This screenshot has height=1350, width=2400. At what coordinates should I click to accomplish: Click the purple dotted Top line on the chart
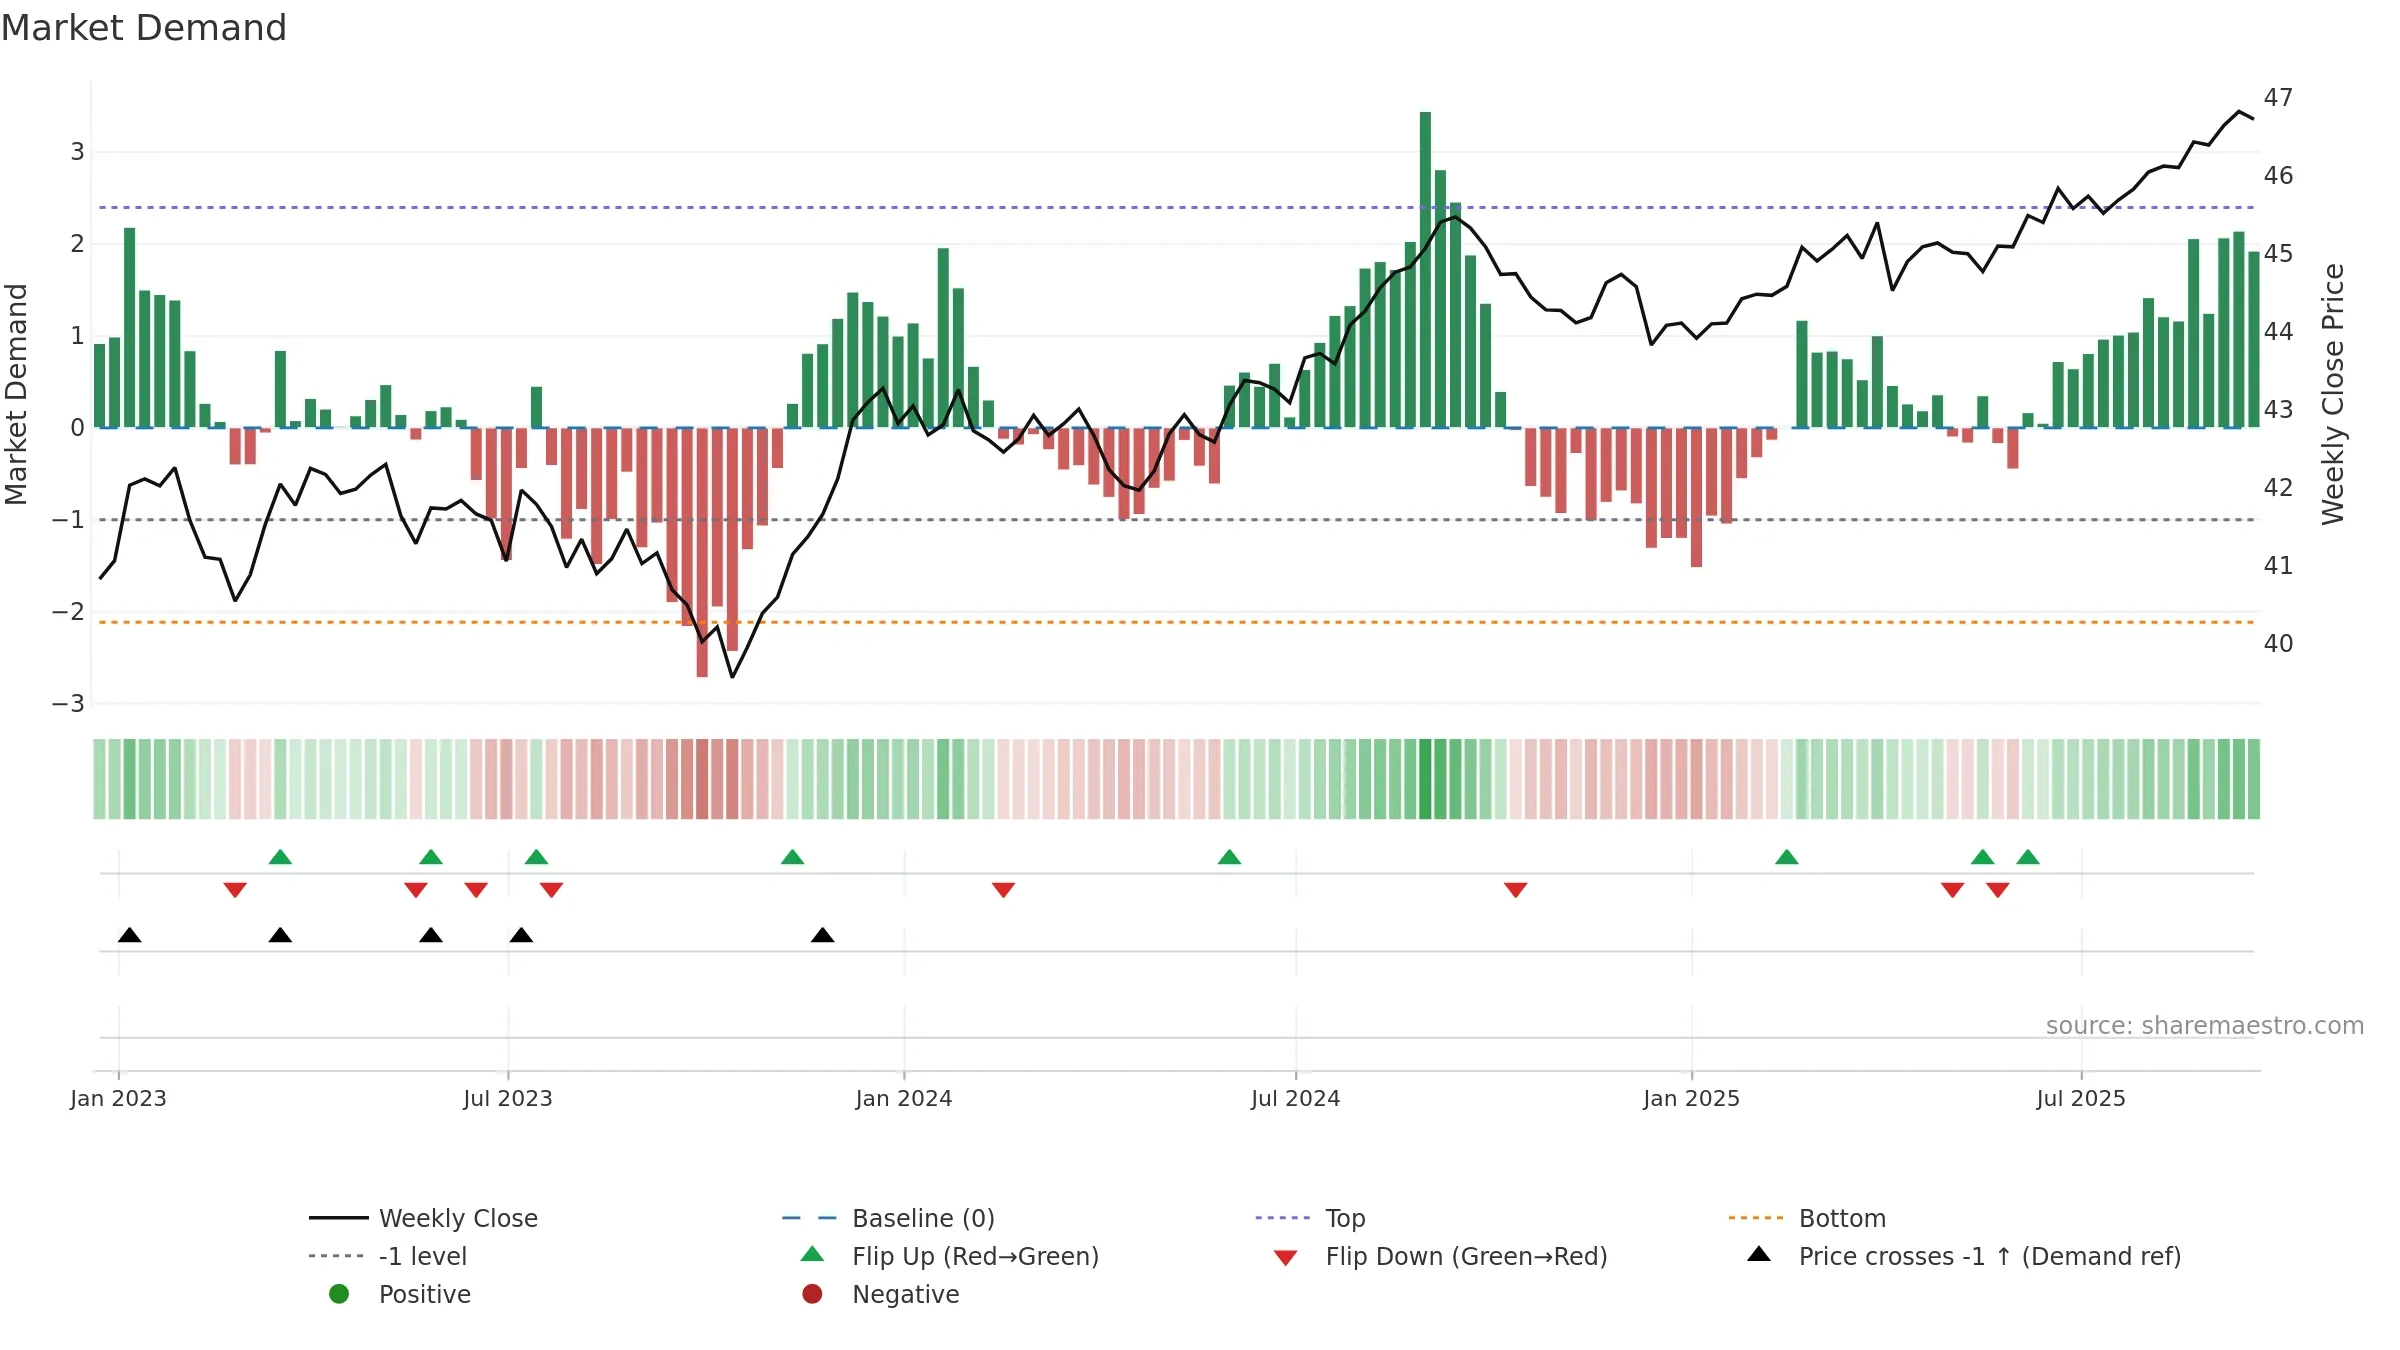1176,207
